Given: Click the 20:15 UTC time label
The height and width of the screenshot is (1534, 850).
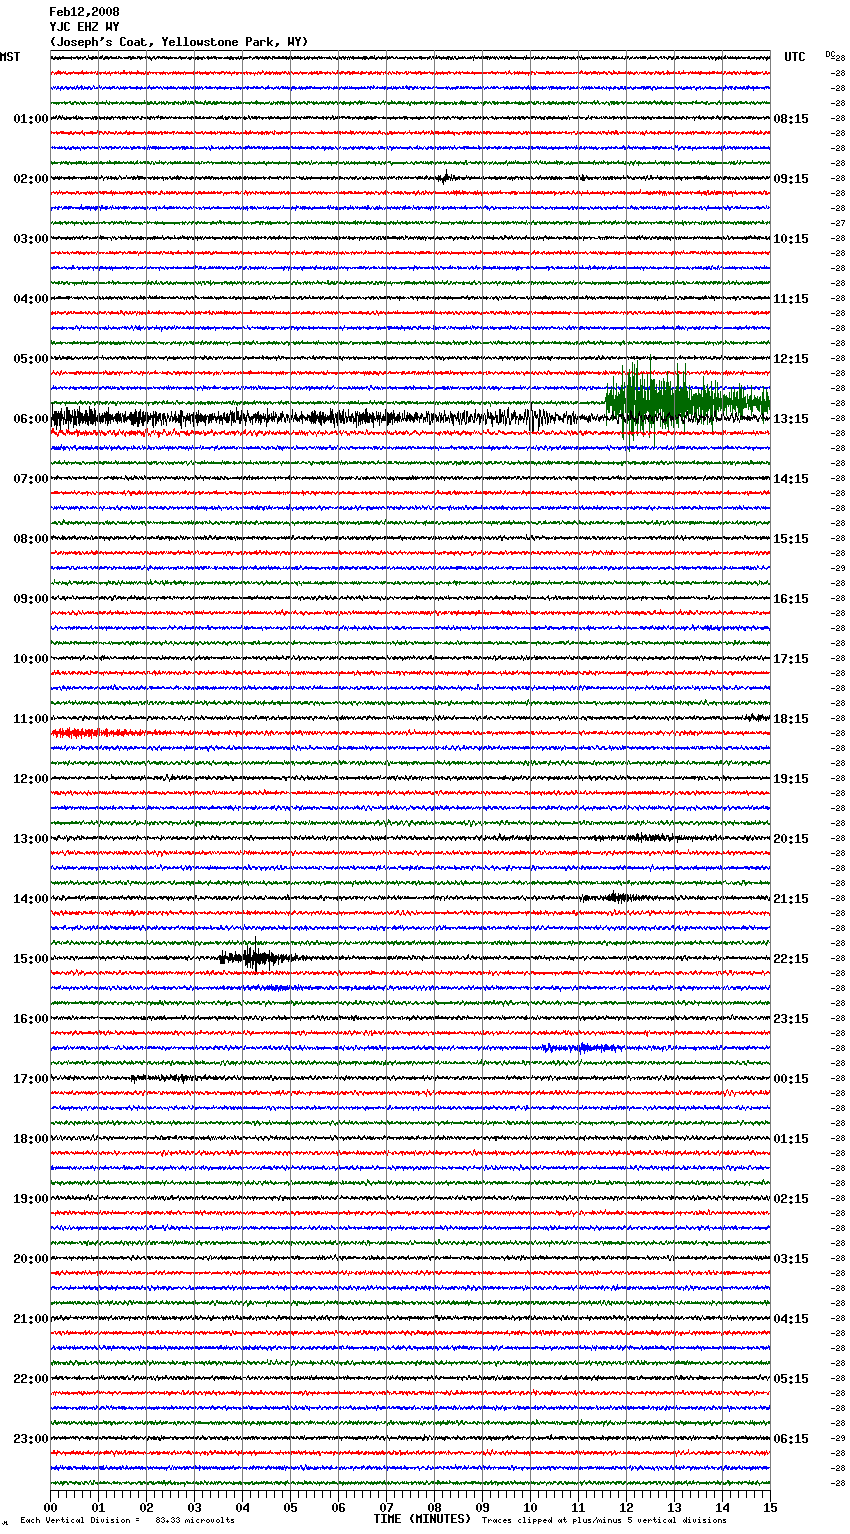Looking at the screenshot, I should (791, 839).
